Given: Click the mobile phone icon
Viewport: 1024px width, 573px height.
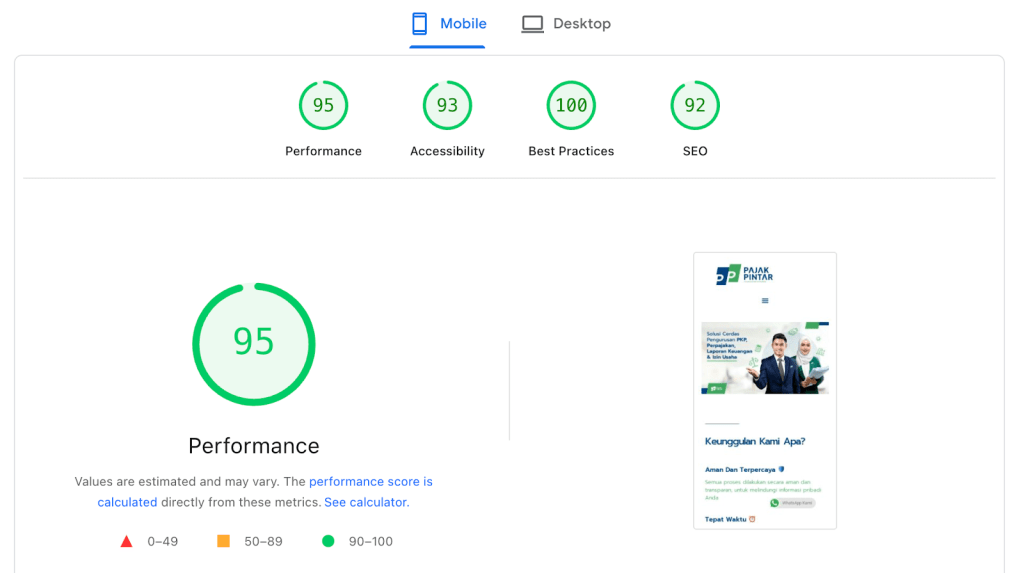Looking at the screenshot, I should (x=420, y=24).
